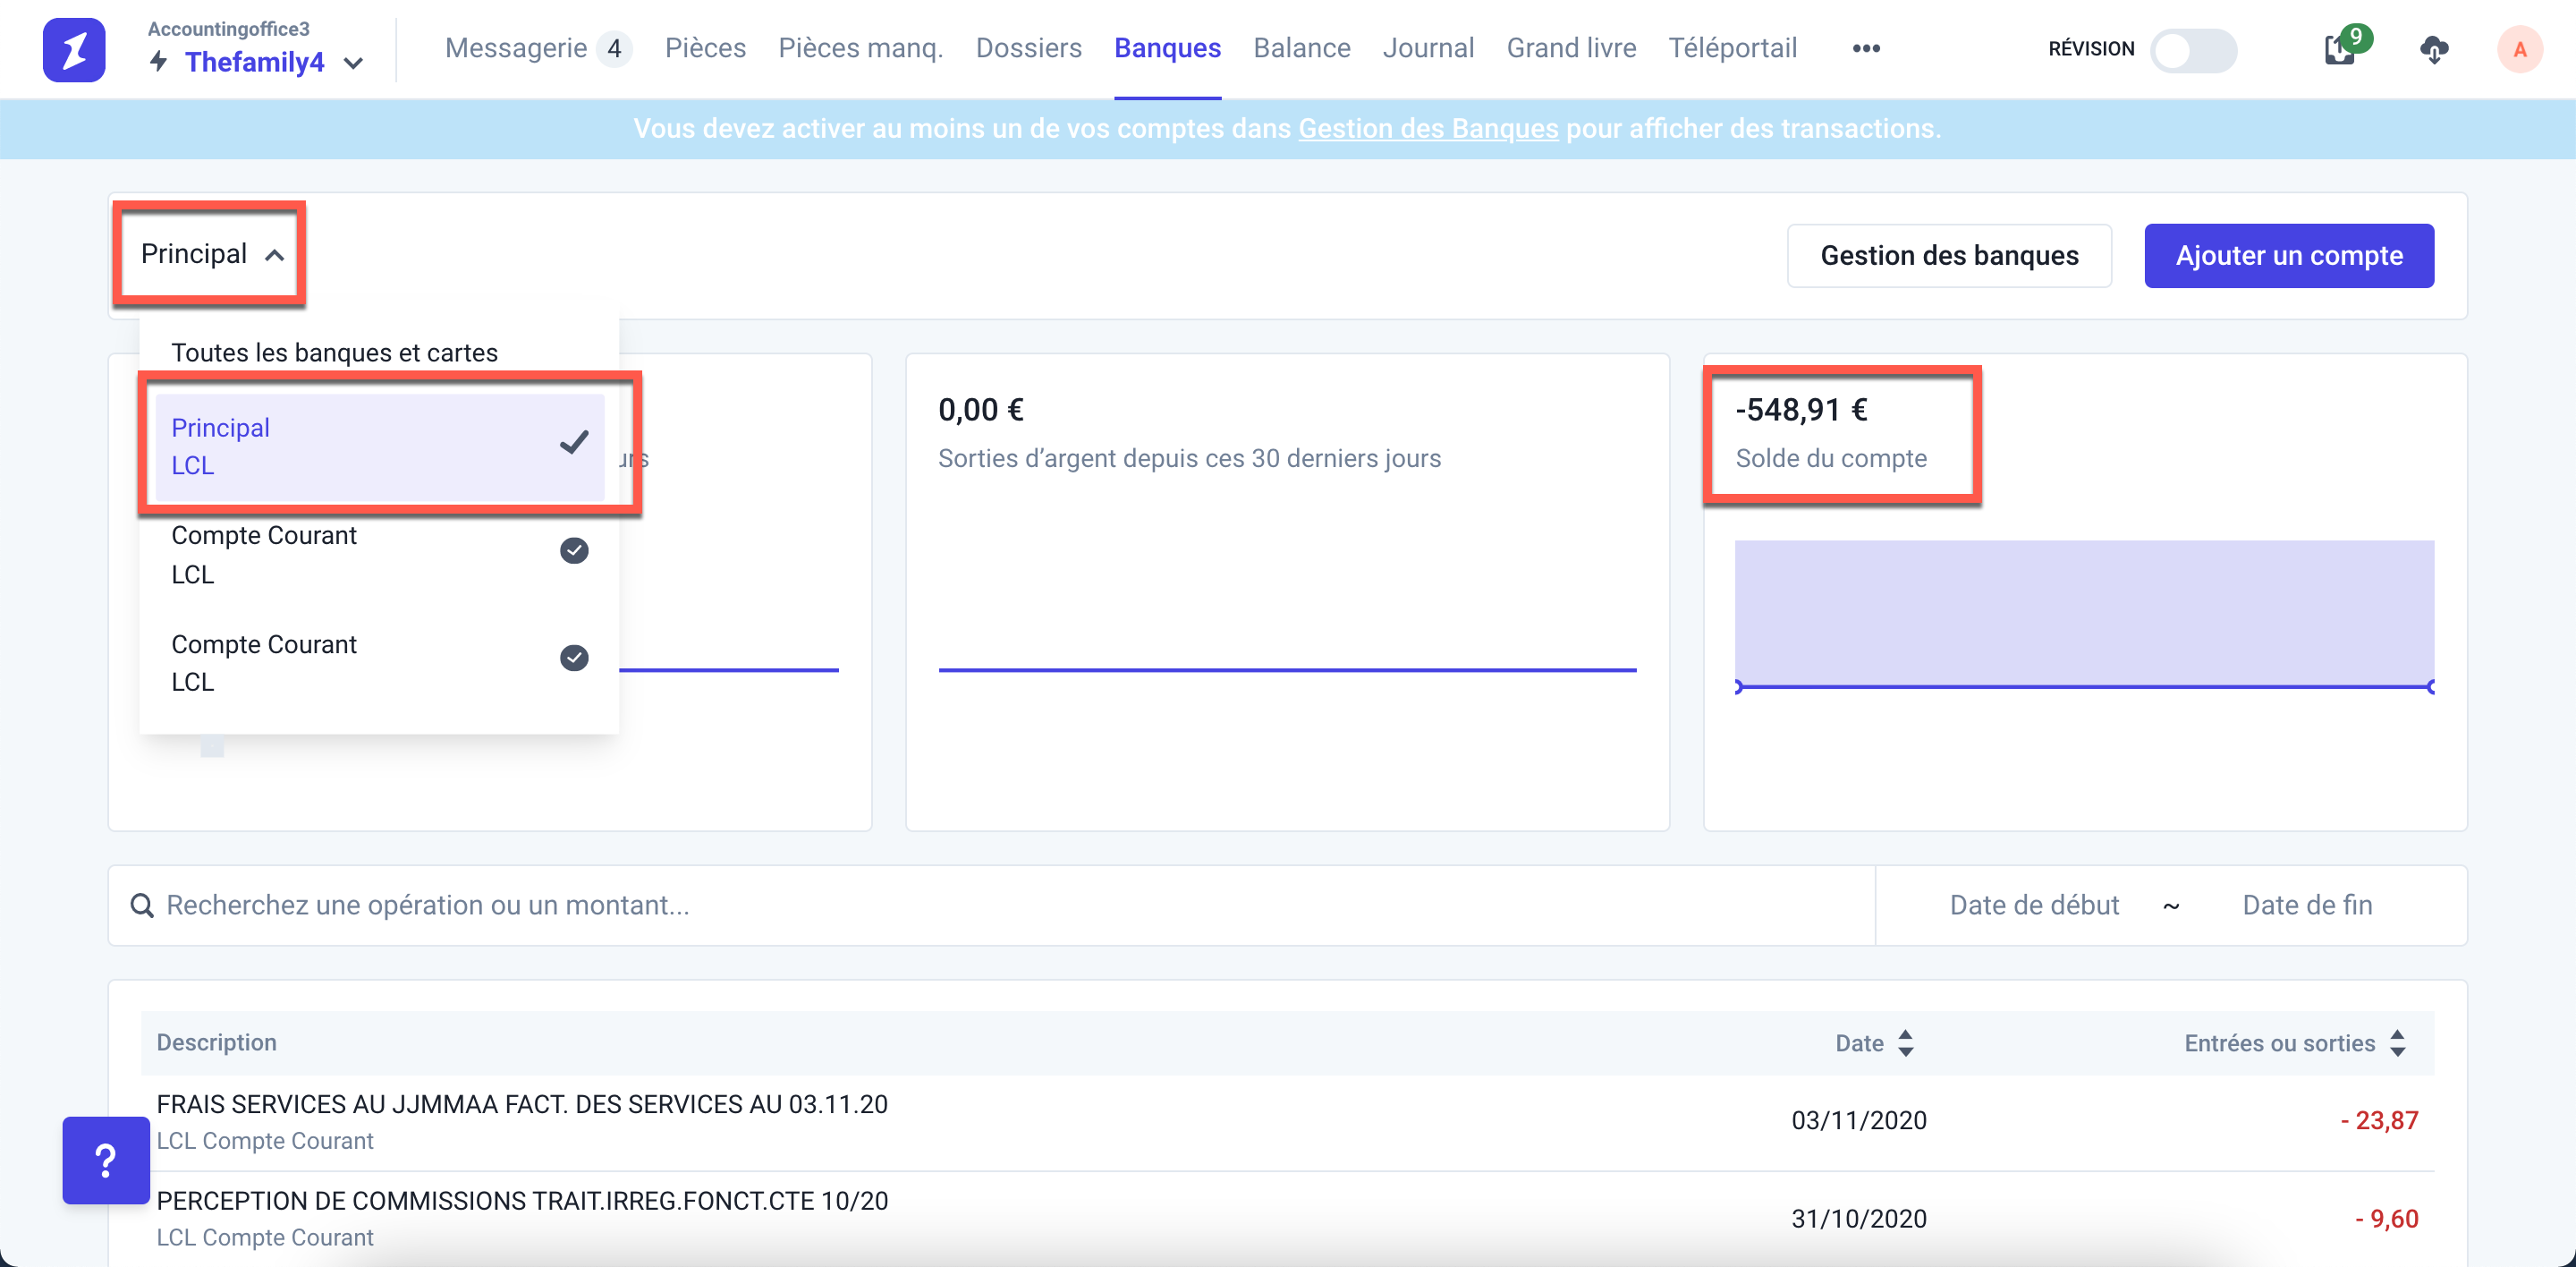Open the Date de fin picker
2576x1267 pixels.
(x=2306, y=905)
